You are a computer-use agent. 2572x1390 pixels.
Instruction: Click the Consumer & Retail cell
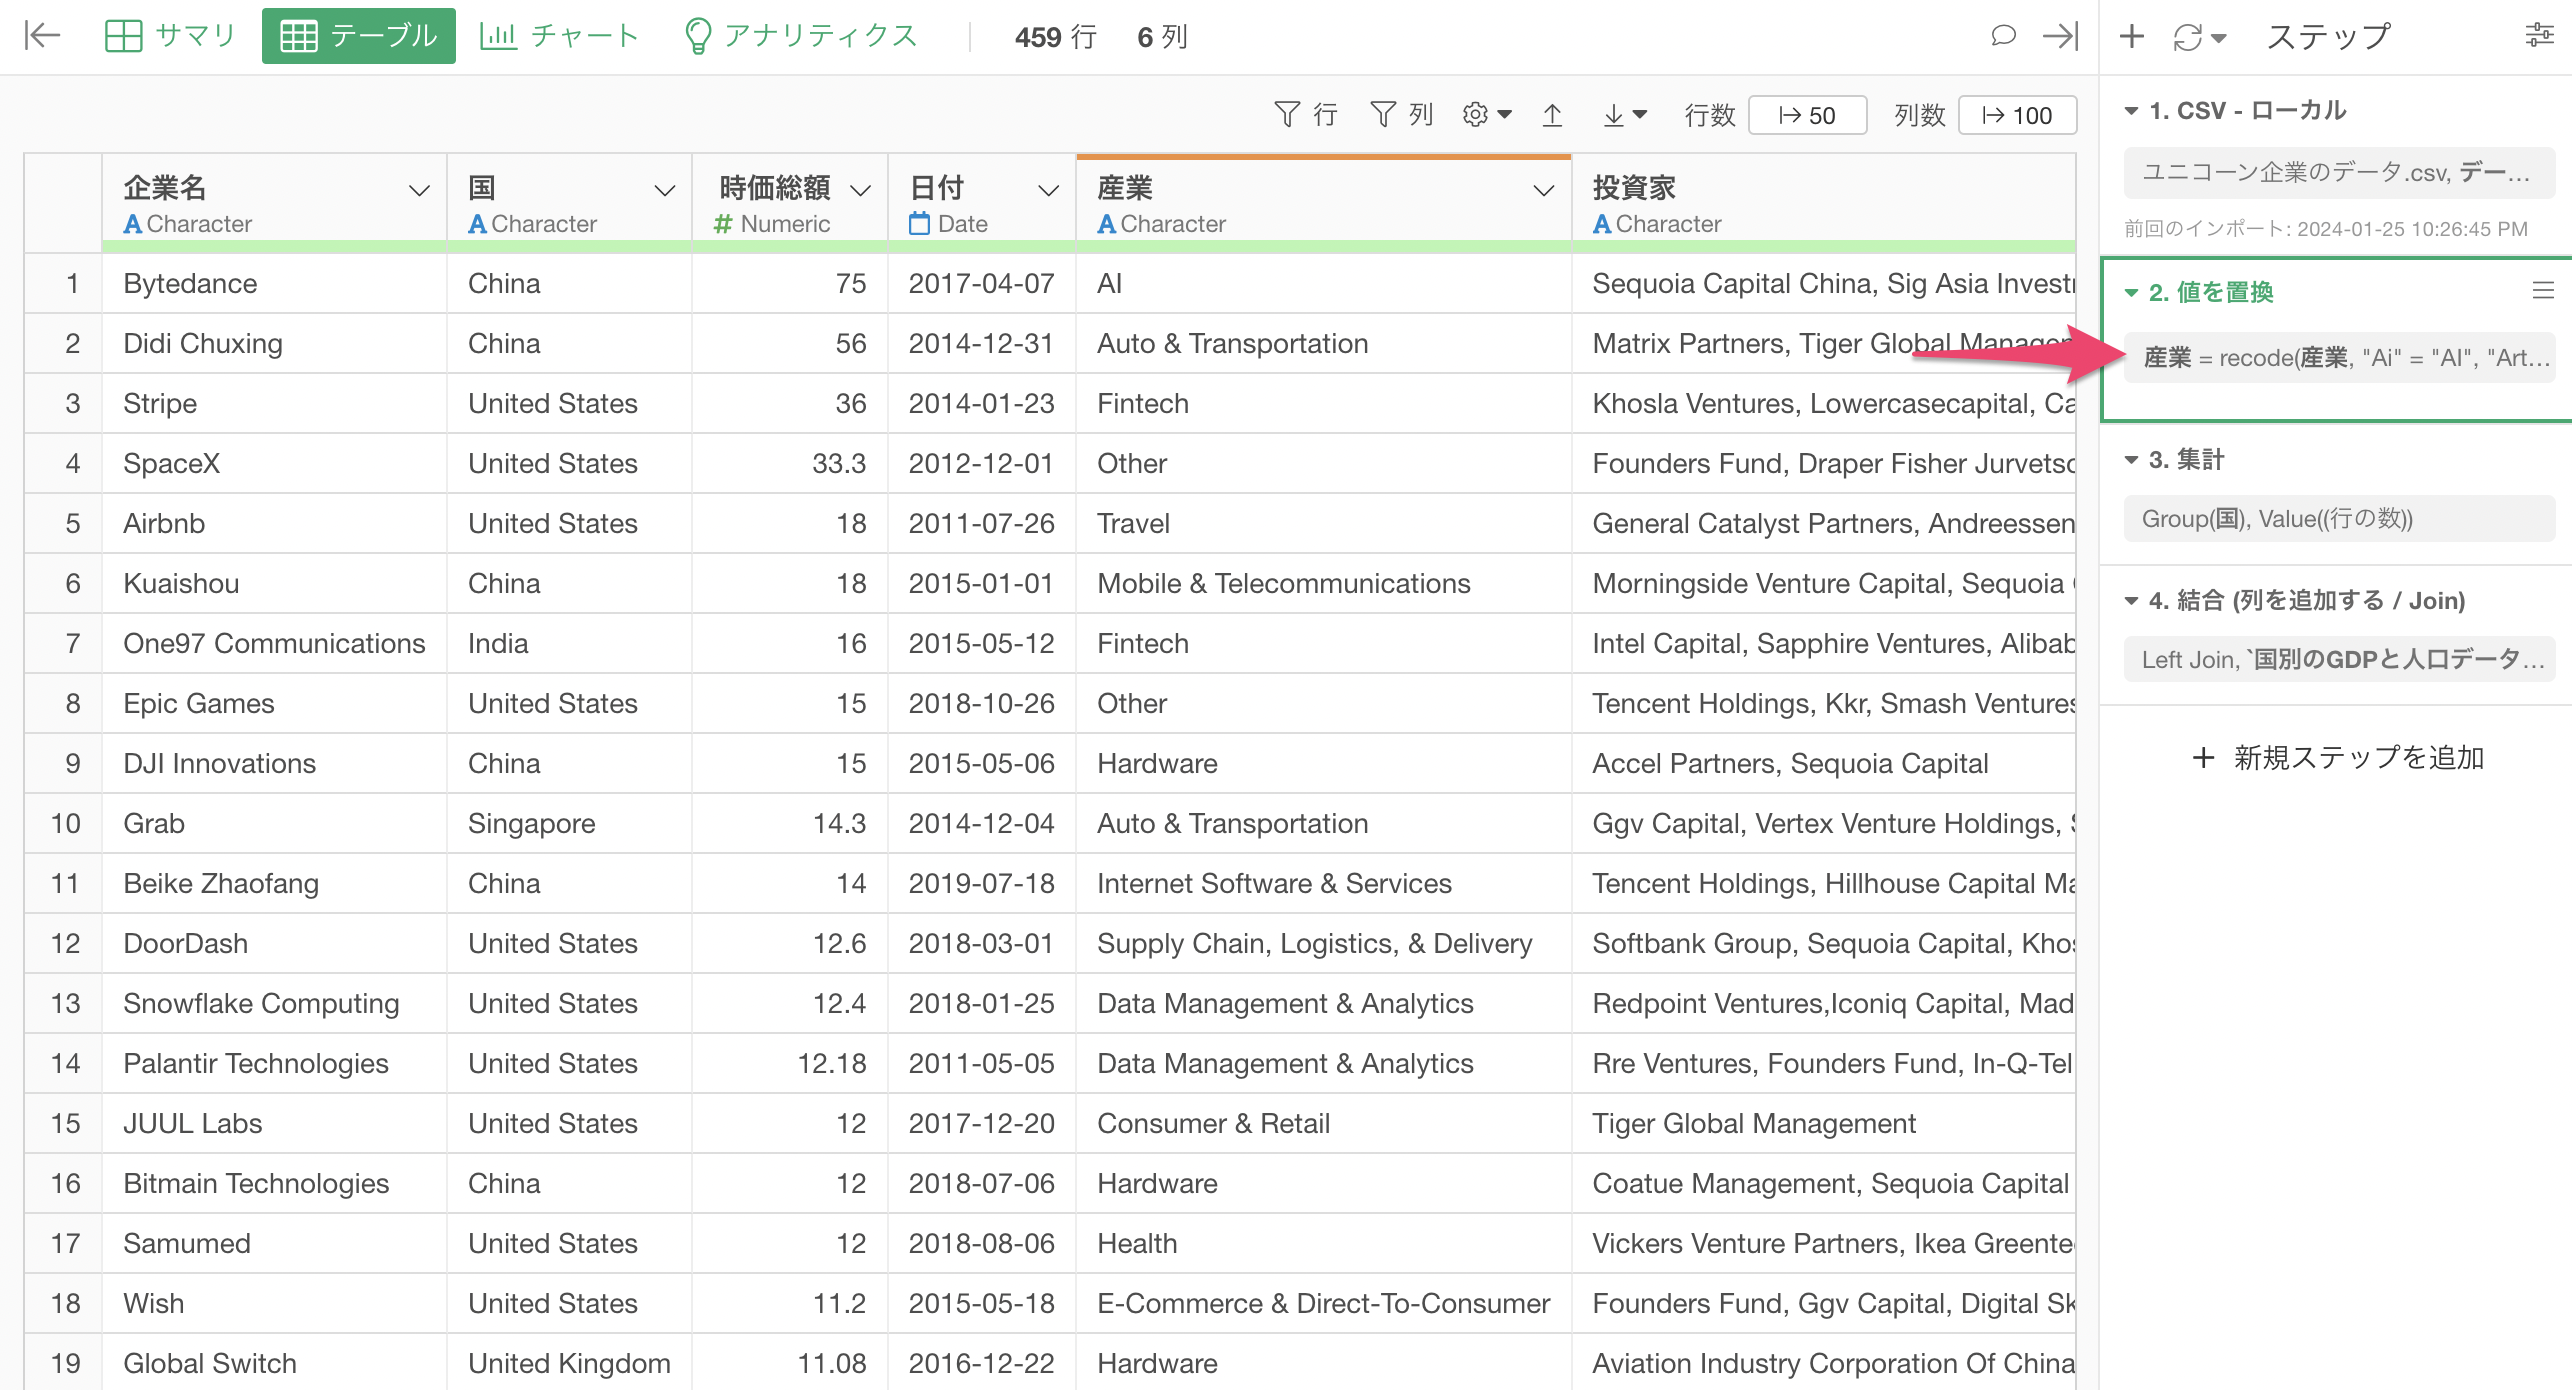tap(1324, 1124)
